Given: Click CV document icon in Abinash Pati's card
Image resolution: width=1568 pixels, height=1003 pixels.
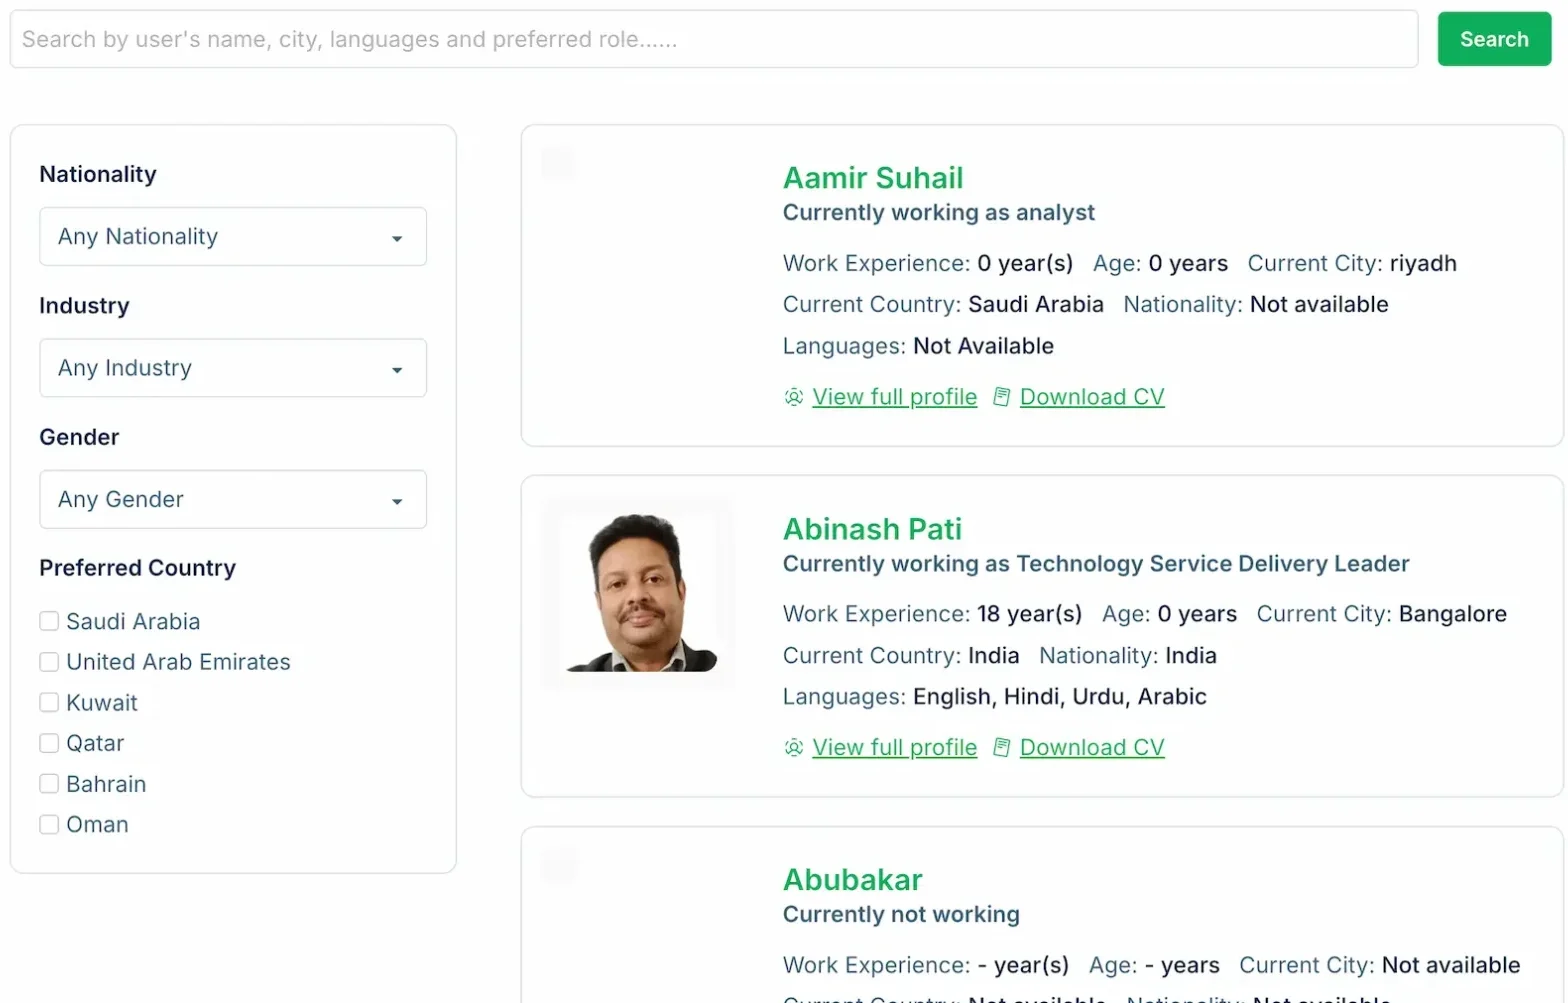Looking at the screenshot, I should (x=1001, y=748).
